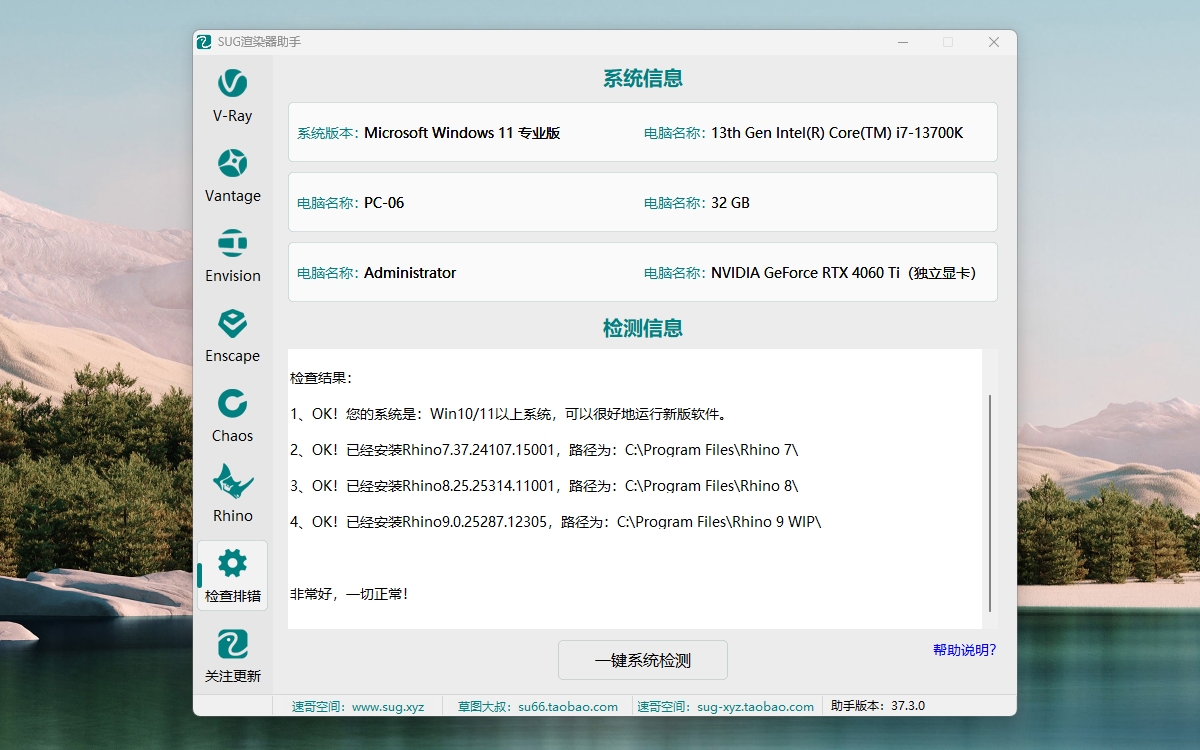Screen dimensions: 1200x750
Task: Select the Chaos sidebar icon
Action: (x=232, y=416)
